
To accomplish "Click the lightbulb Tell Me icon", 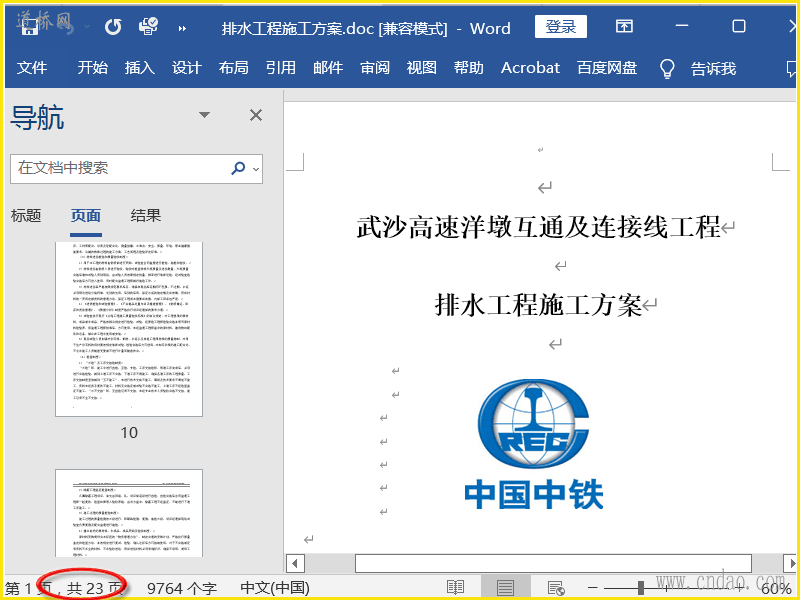I will 667,68.
